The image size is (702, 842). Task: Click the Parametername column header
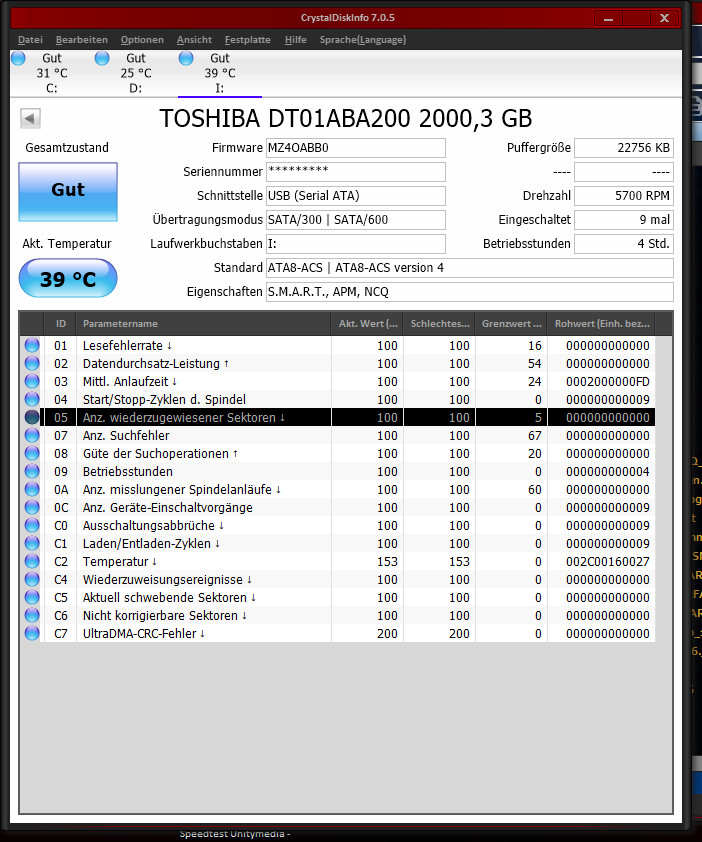tap(204, 323)
